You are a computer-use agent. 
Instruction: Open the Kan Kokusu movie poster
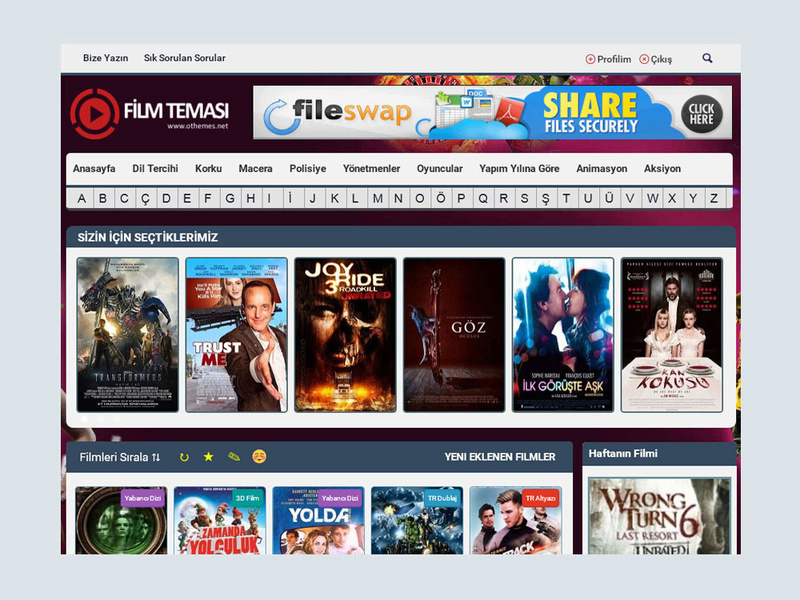[x=672, y=335]
